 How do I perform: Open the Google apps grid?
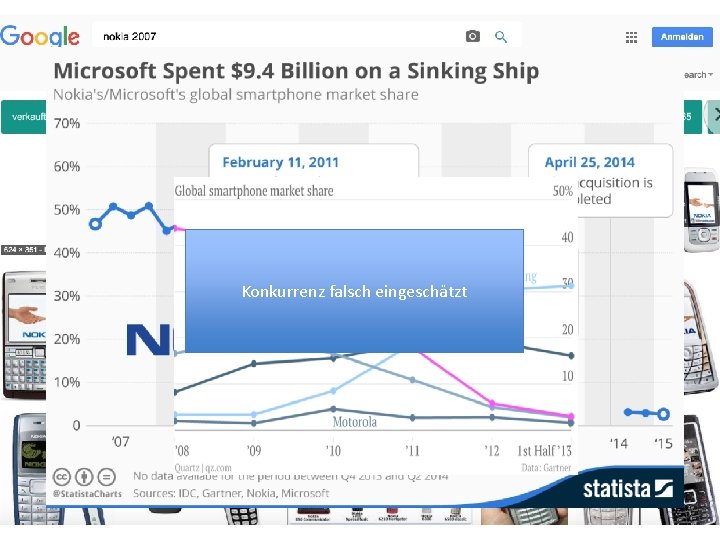pyautogui.click(x=631, y=37)
